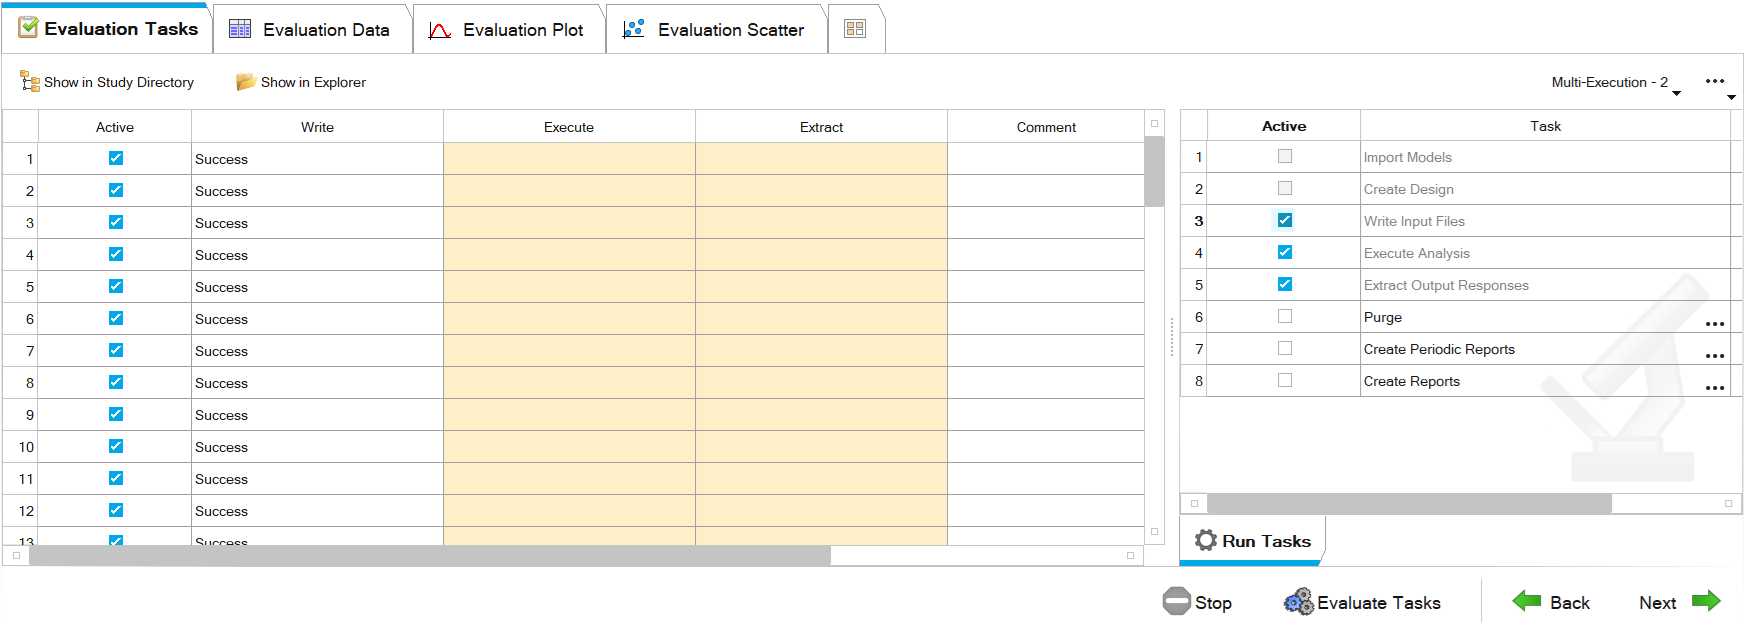
Task: Uncheck the Active checkbox for row 1
Action: tap(116, 158)
